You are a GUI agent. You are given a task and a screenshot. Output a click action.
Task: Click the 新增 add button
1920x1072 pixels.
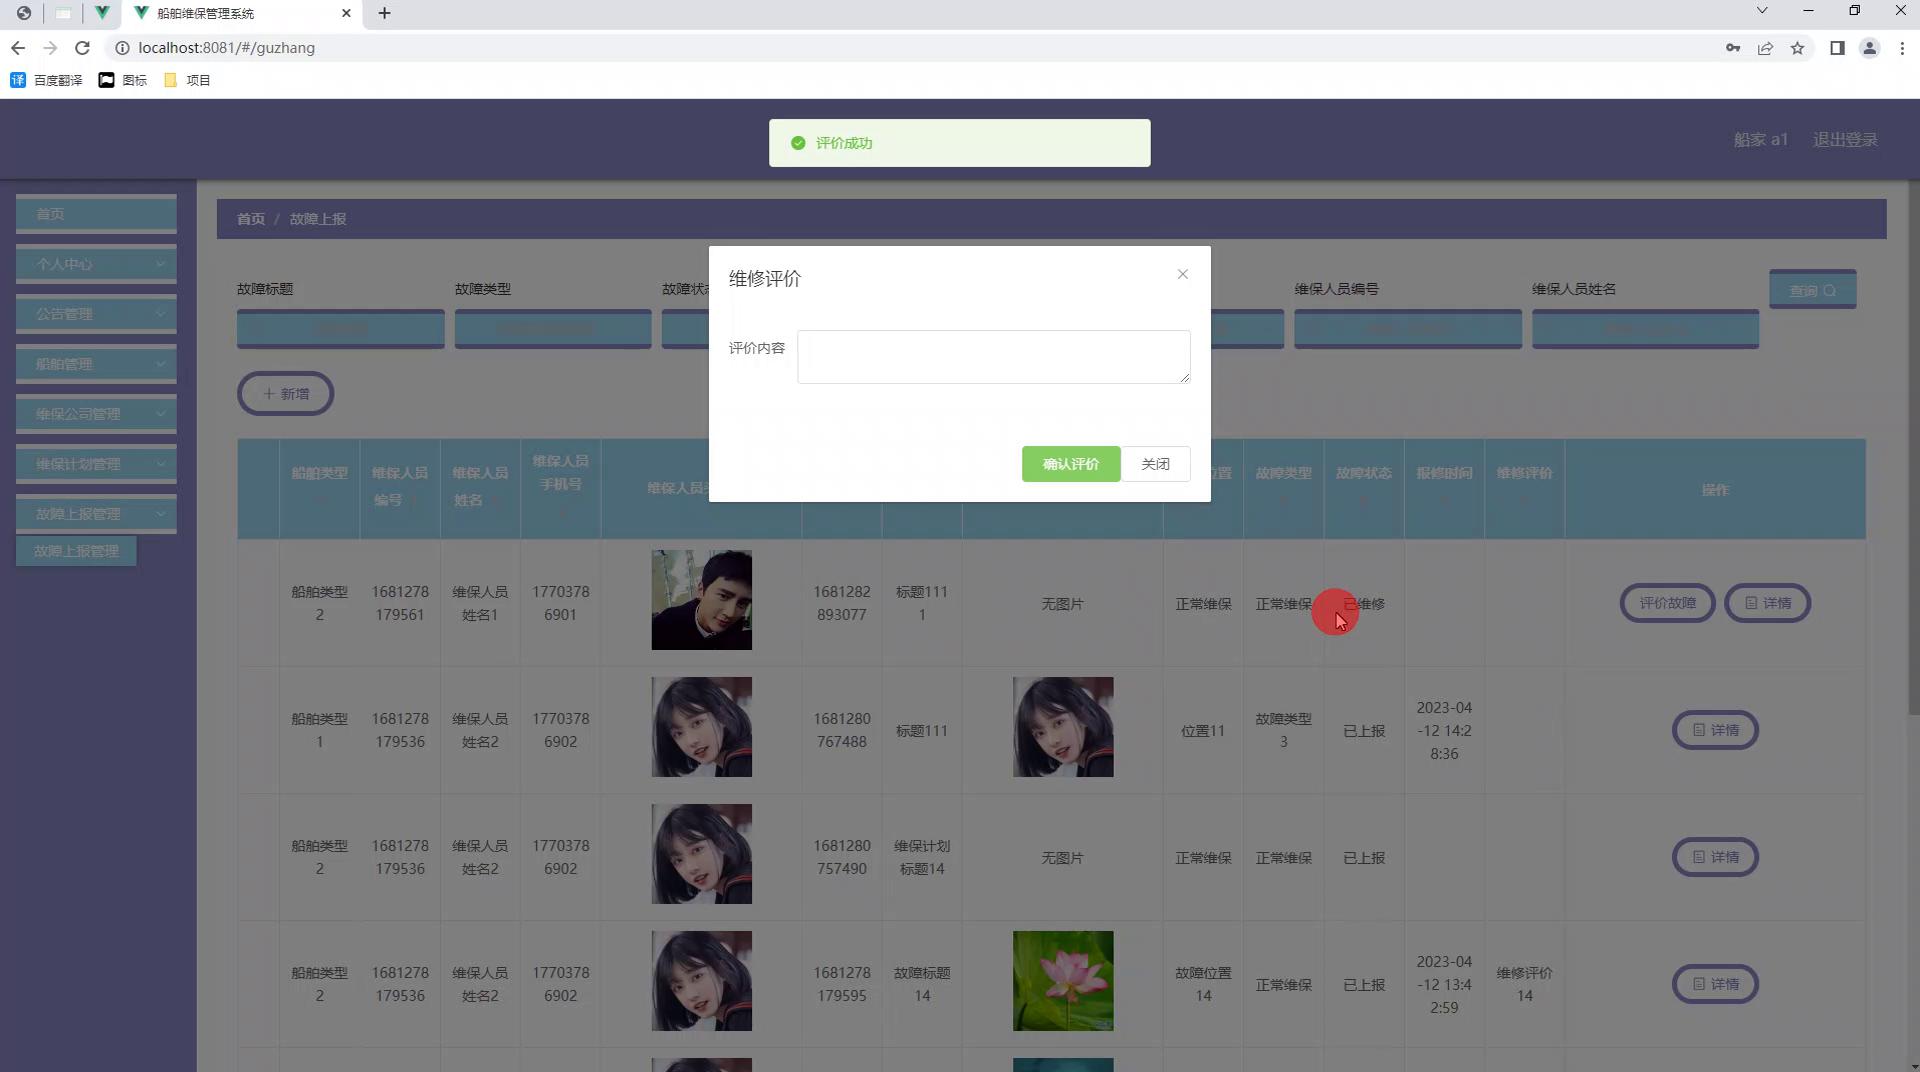pyautogui.click(x=285, y=394)
